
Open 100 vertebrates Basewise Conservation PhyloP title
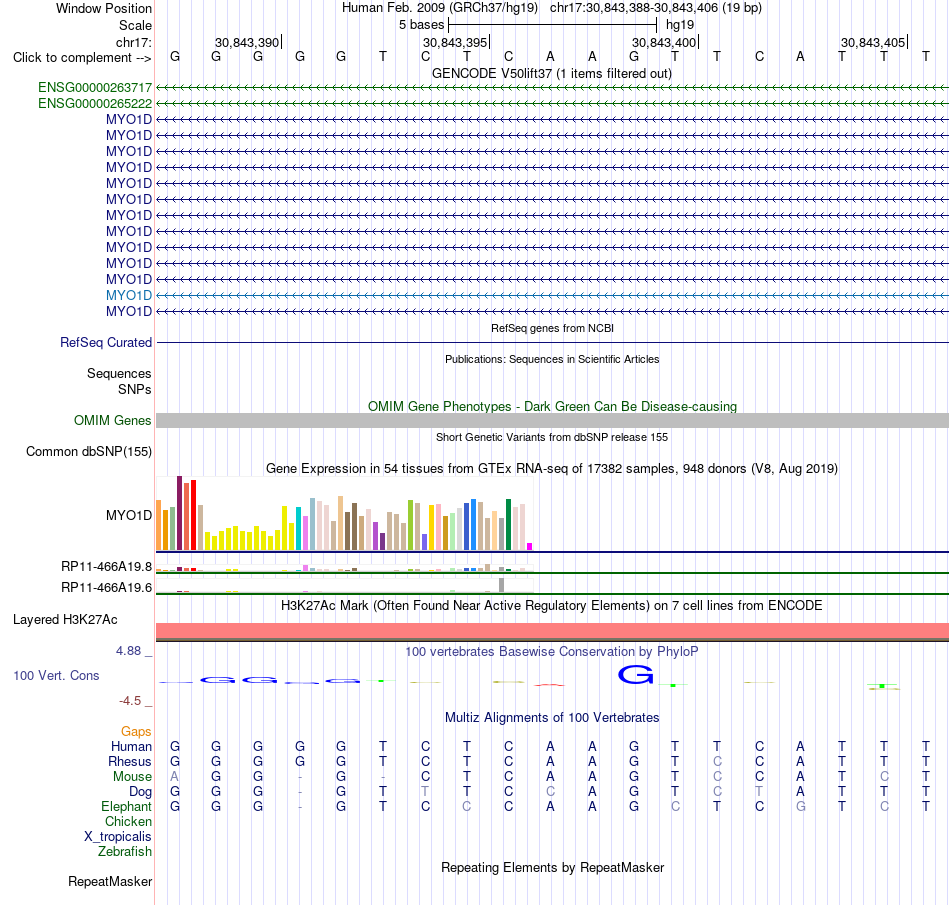[x=551, y=651]
